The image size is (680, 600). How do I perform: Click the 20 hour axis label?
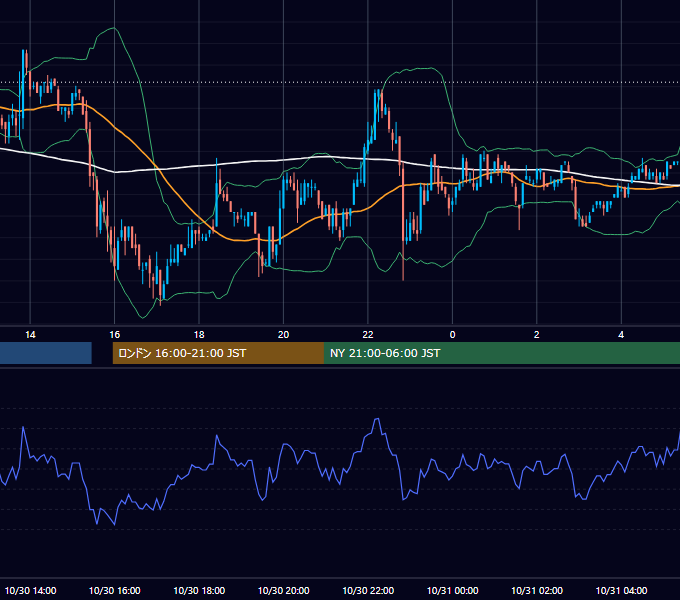(x=283, y=335)
